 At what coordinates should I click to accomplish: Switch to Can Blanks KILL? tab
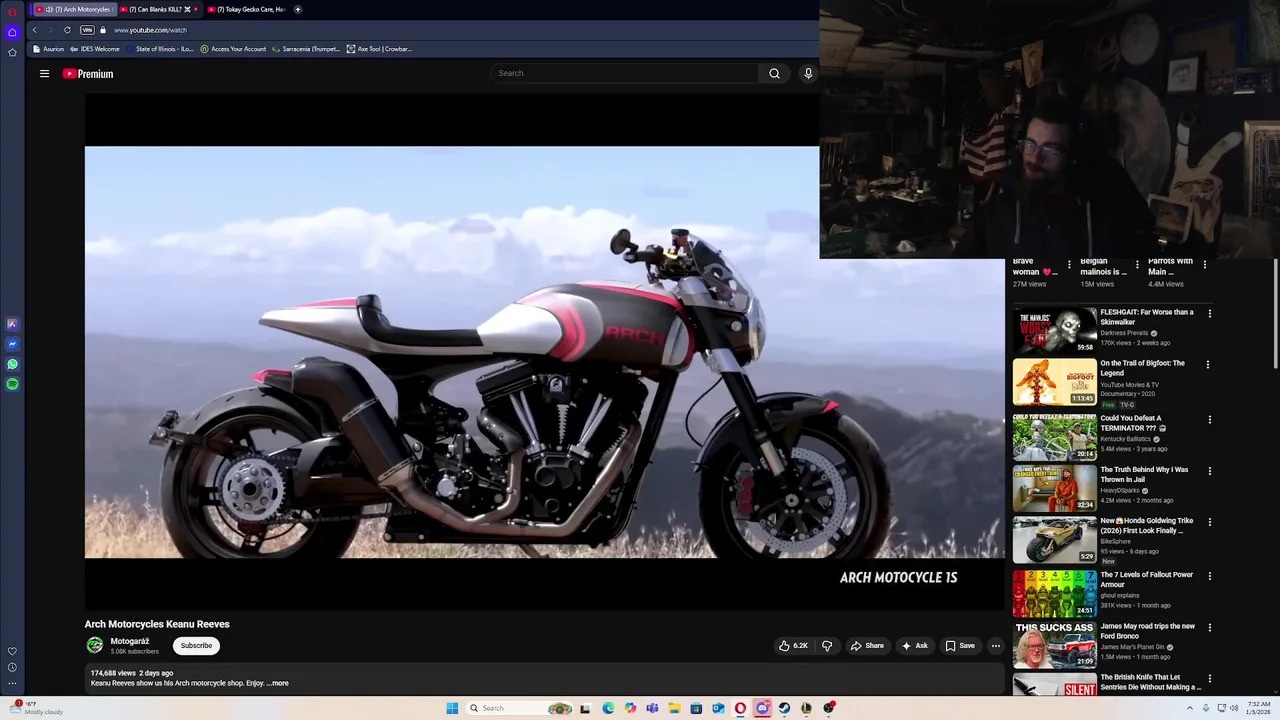click(x=160, y=9)
